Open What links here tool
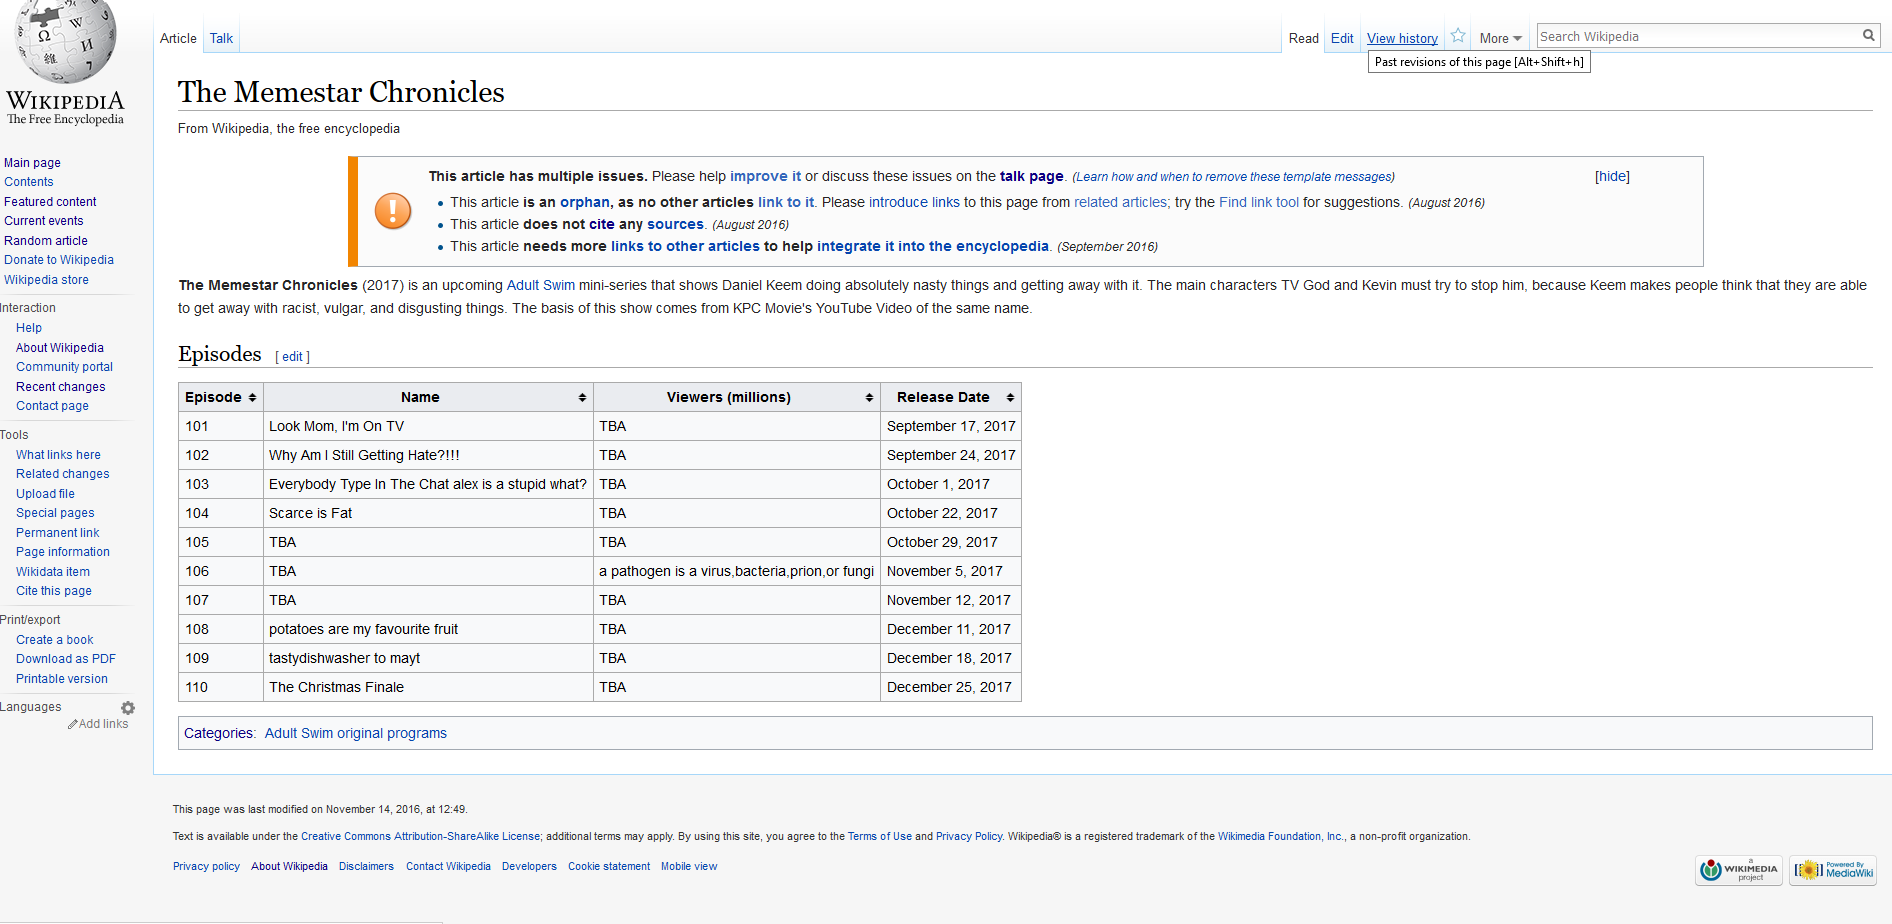This screenshot has height=924, width=1892. (58, 455)
